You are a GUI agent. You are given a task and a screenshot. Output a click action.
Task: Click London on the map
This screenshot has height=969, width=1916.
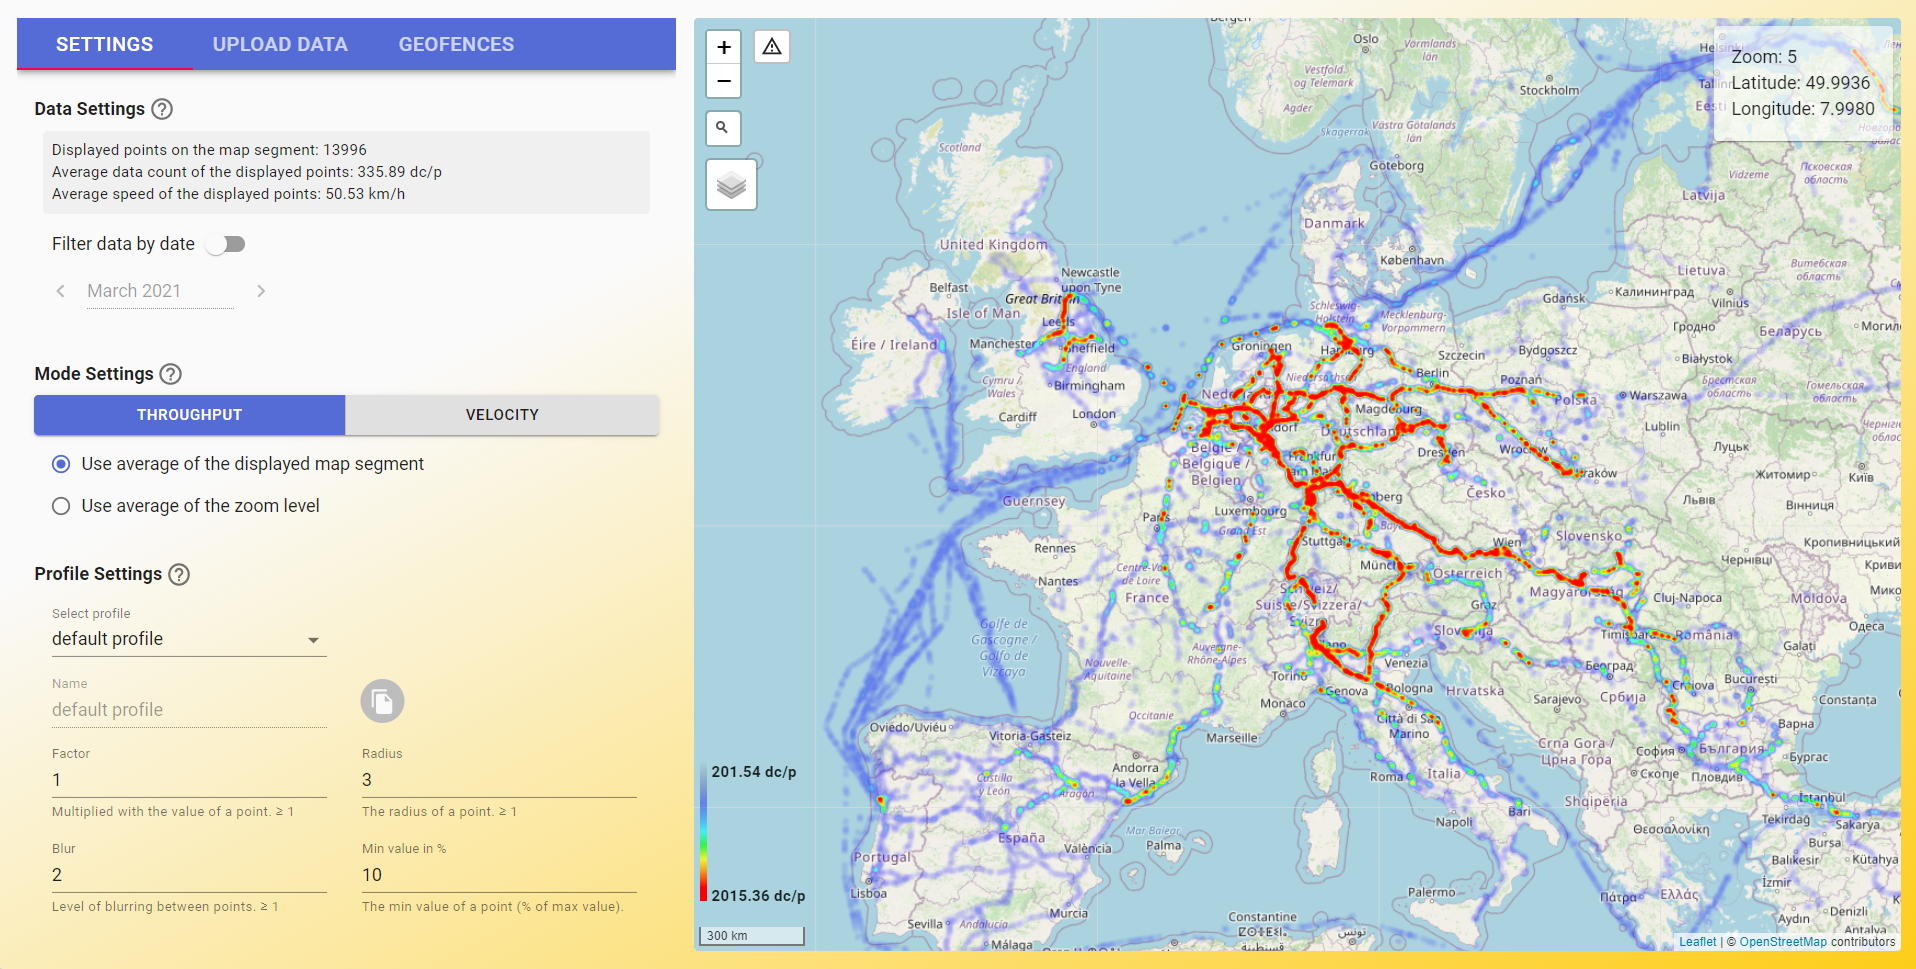1094,414
